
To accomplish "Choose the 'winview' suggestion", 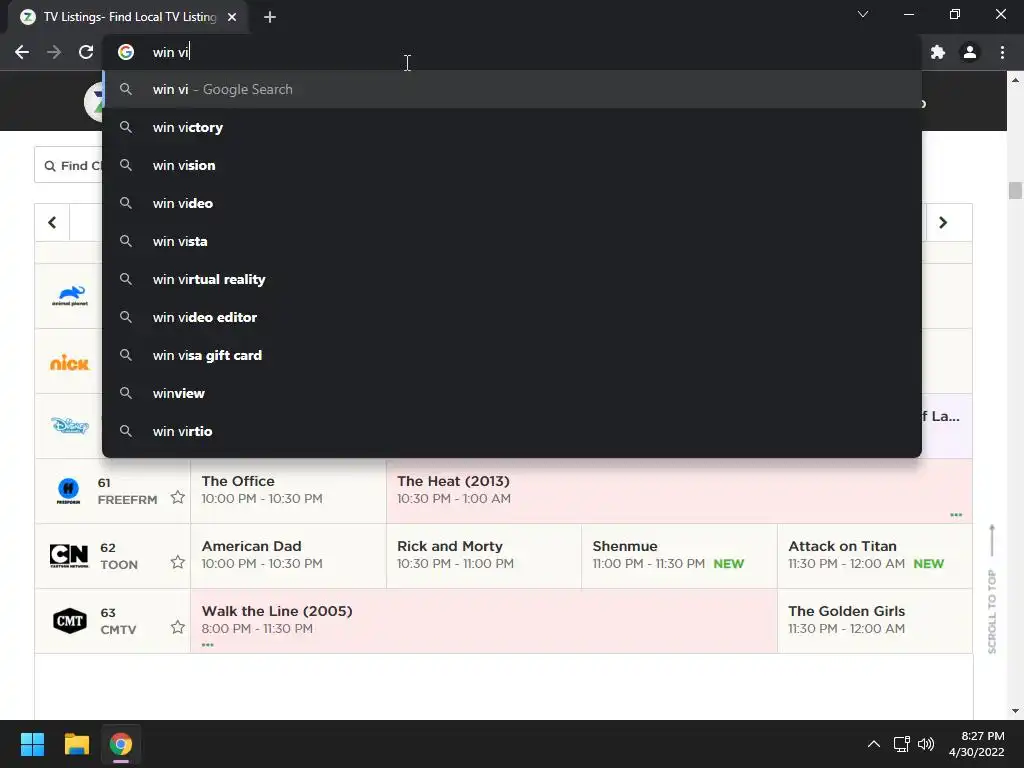I will click(512, 393).
